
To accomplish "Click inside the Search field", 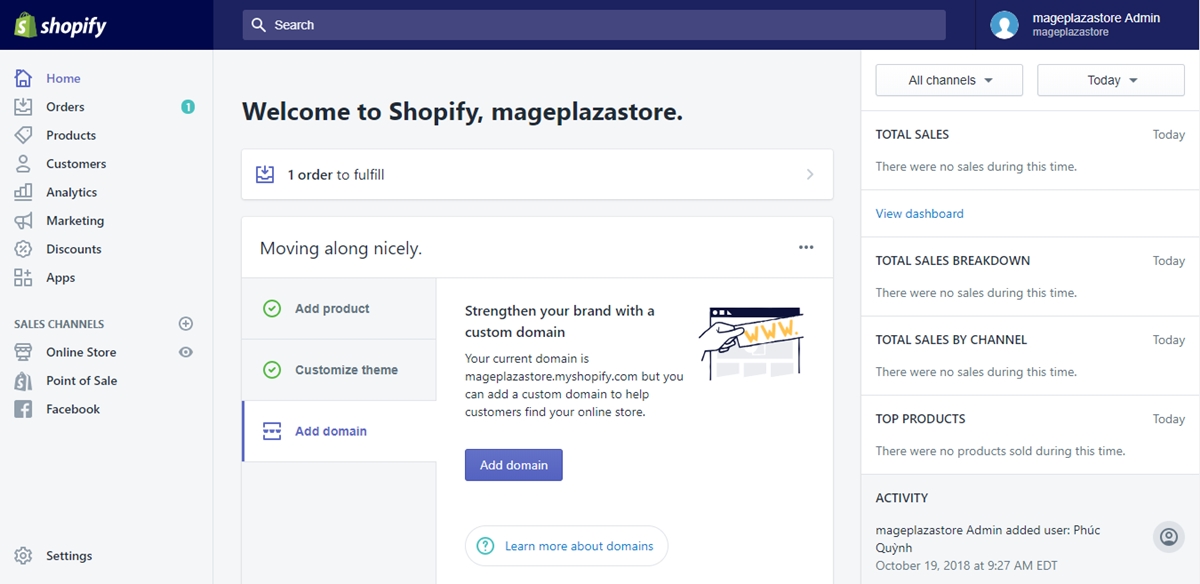I will click(x=594, y=25).
